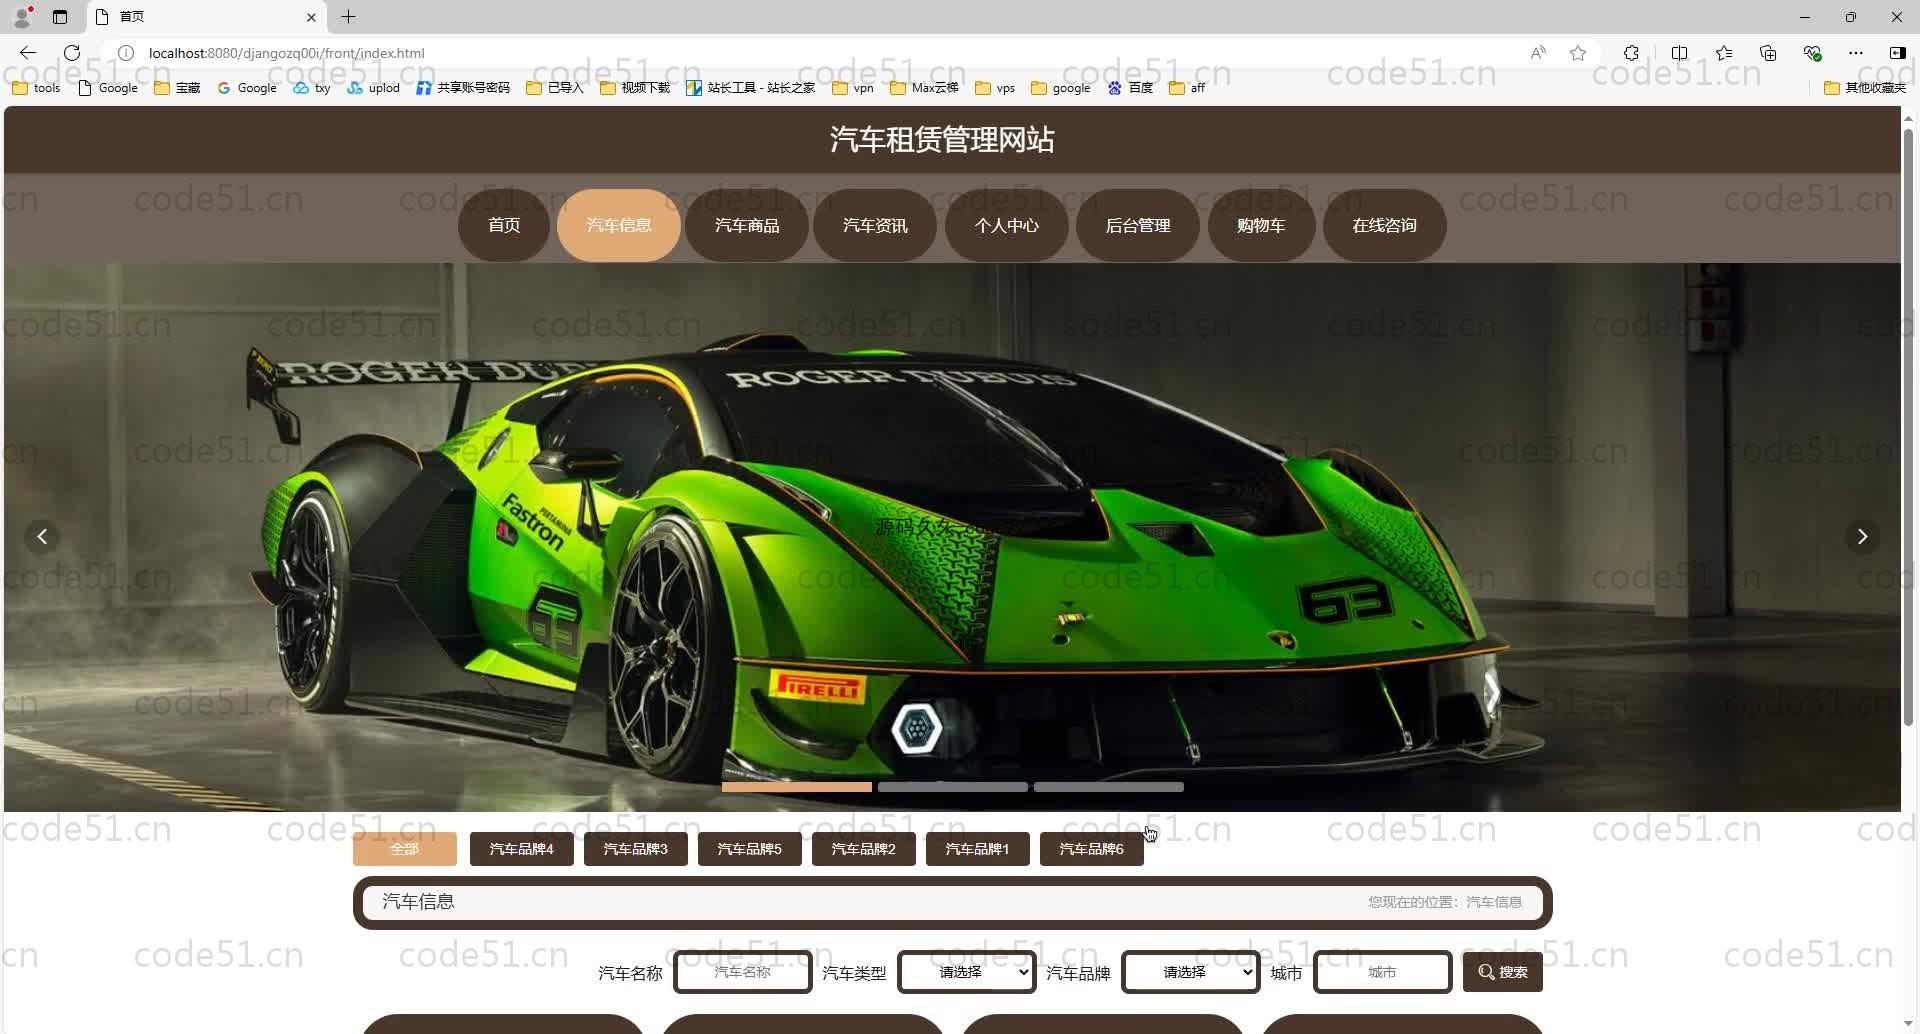The width and height of the screenshot is (1920, 1034).
Task: Expand 汽车类型 dropdown
Action: click(x=966, y=972)
